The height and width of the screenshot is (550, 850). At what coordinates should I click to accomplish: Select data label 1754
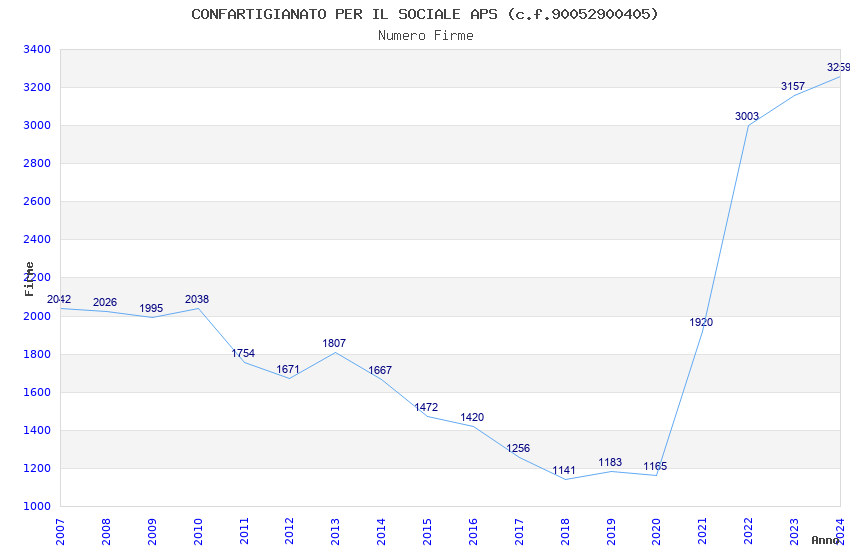[x=243, y=353]
